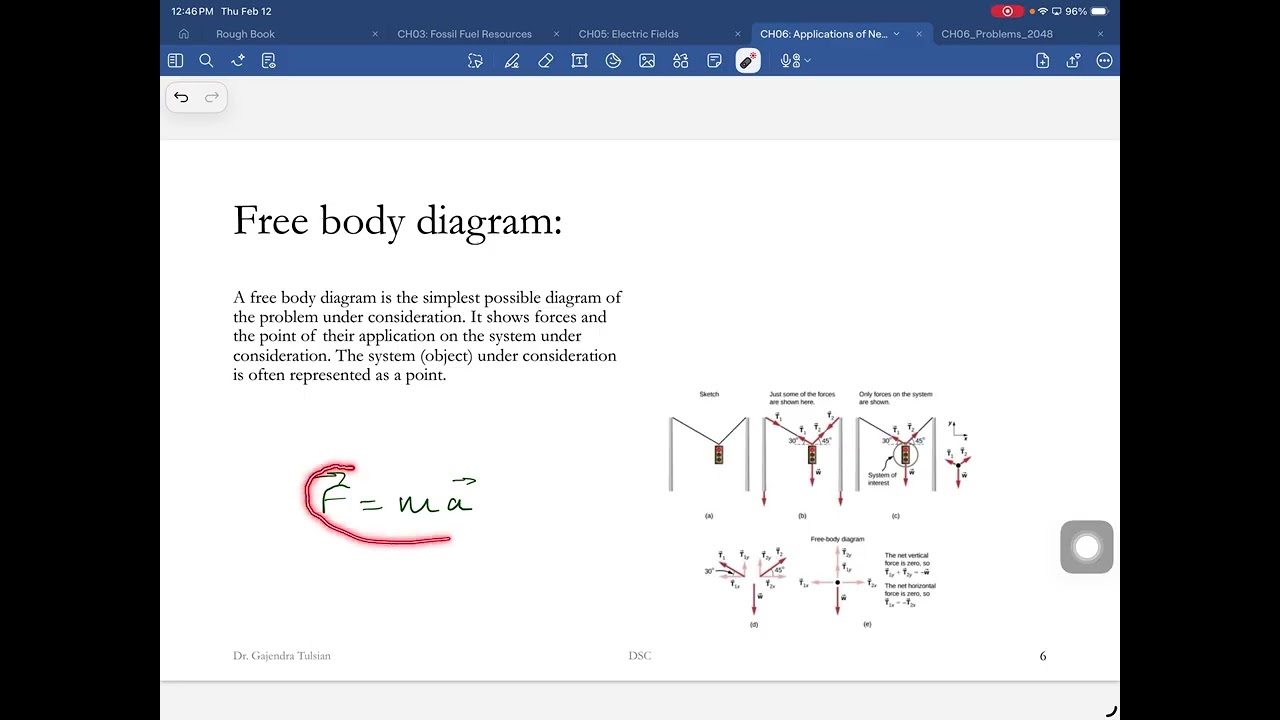1280x720 pixels.
Task: Select the Eraser tool
Action: click(545, 61)
